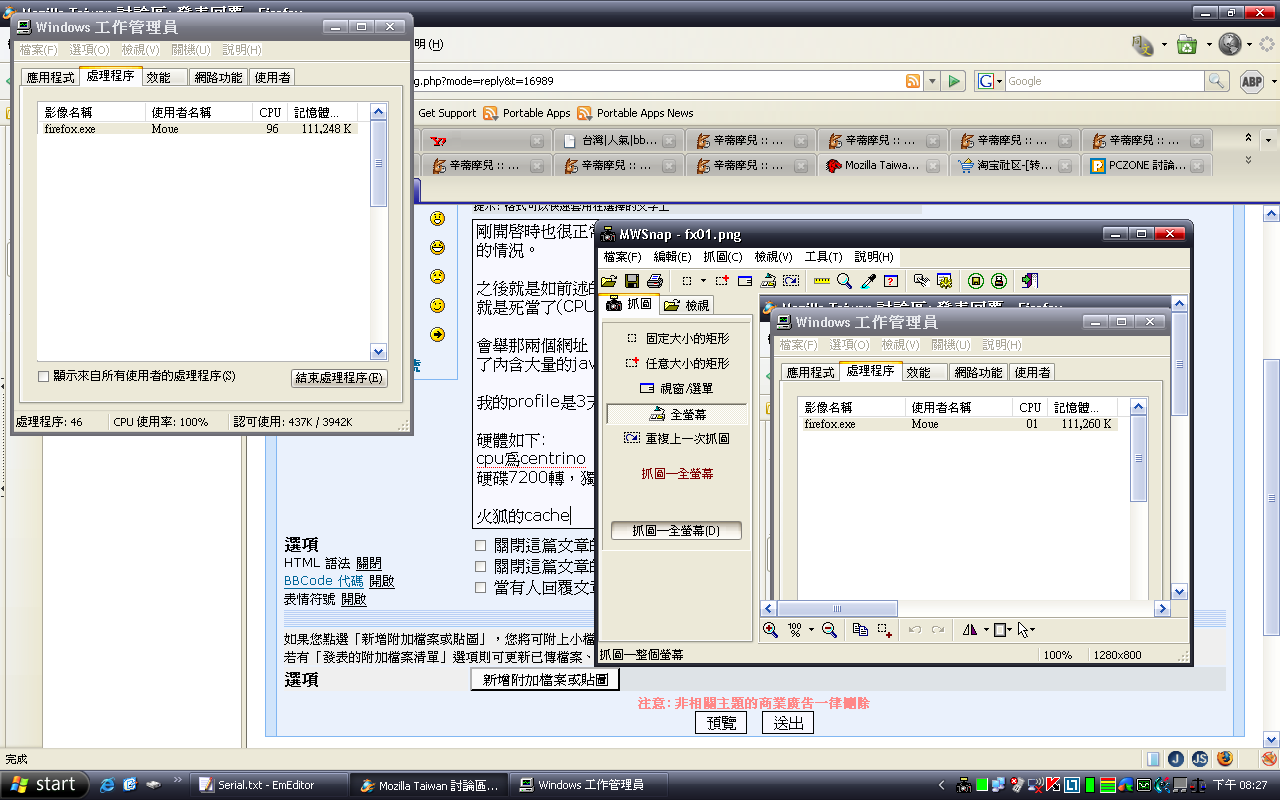This screenshot has height=800, width=1280.
Task: Open the 100% zoom level dropdown arrow
Action: [810, 630]
